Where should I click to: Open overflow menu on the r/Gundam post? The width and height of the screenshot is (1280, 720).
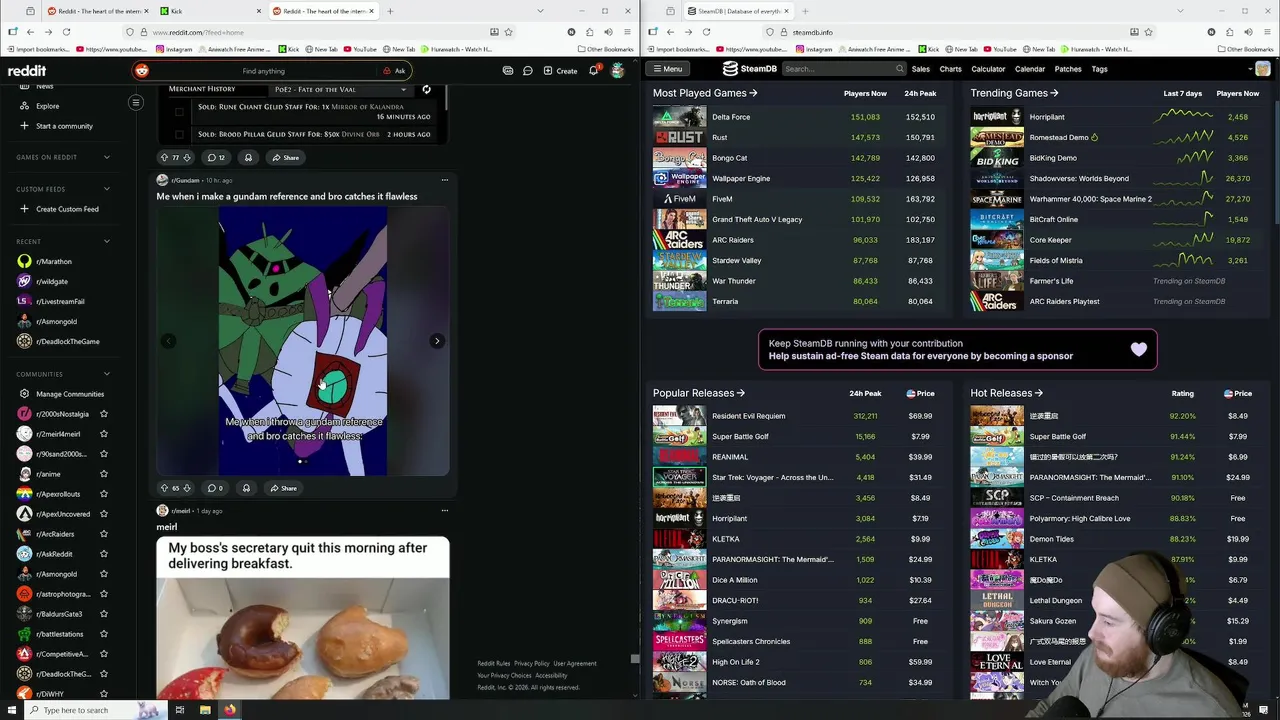coord(444,180)
